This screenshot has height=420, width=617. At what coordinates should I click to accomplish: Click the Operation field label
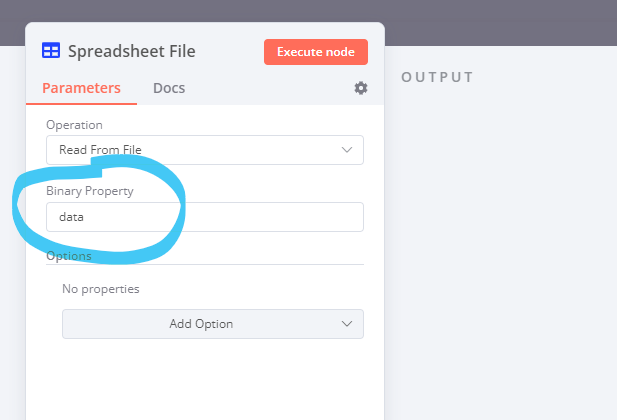coord(74,125)
